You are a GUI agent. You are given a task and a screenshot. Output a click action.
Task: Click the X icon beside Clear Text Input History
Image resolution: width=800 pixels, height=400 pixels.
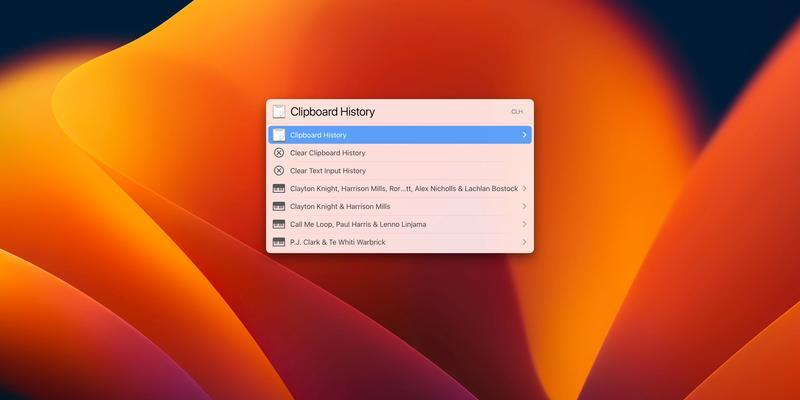point(279,170)
